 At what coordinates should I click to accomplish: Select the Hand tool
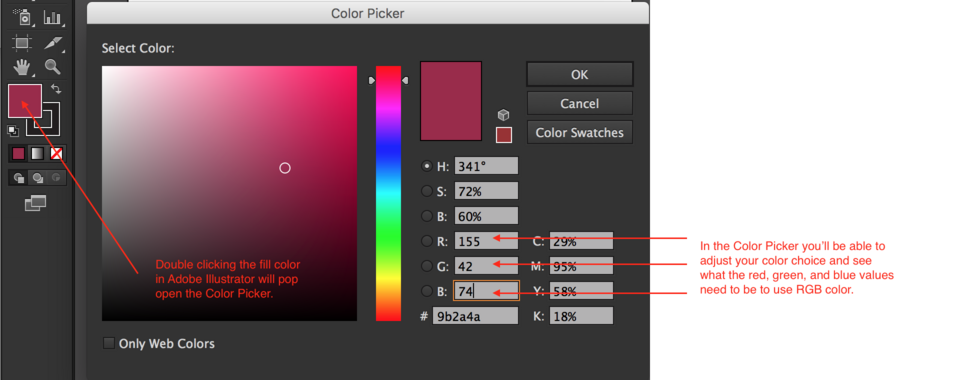tap(22, 67)
